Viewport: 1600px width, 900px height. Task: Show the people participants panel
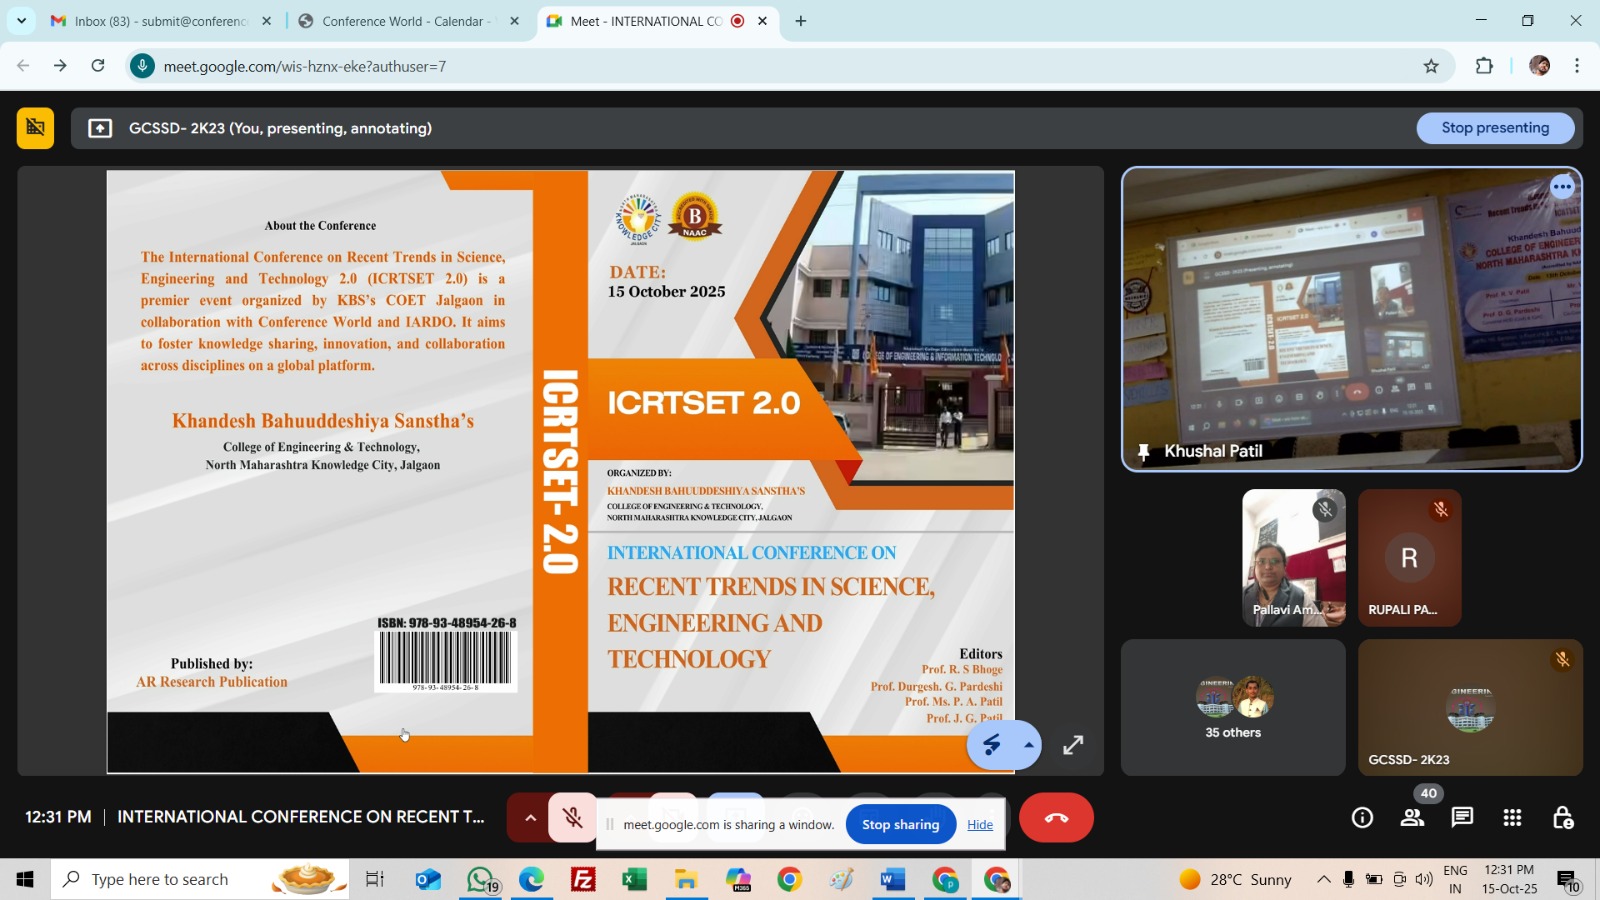(x=1412, y=818)
